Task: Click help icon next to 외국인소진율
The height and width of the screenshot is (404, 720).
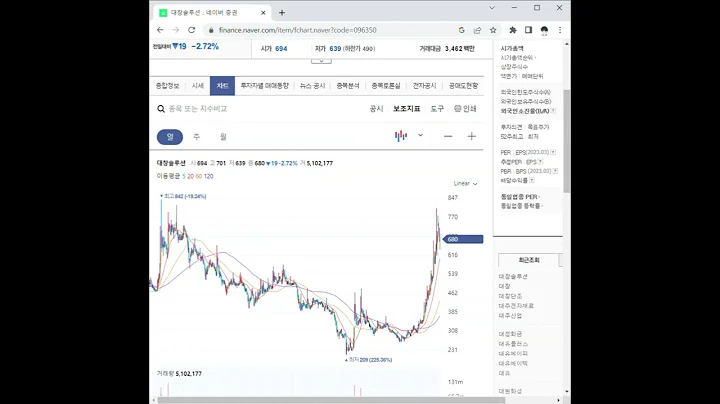Action: click(553, 111)
